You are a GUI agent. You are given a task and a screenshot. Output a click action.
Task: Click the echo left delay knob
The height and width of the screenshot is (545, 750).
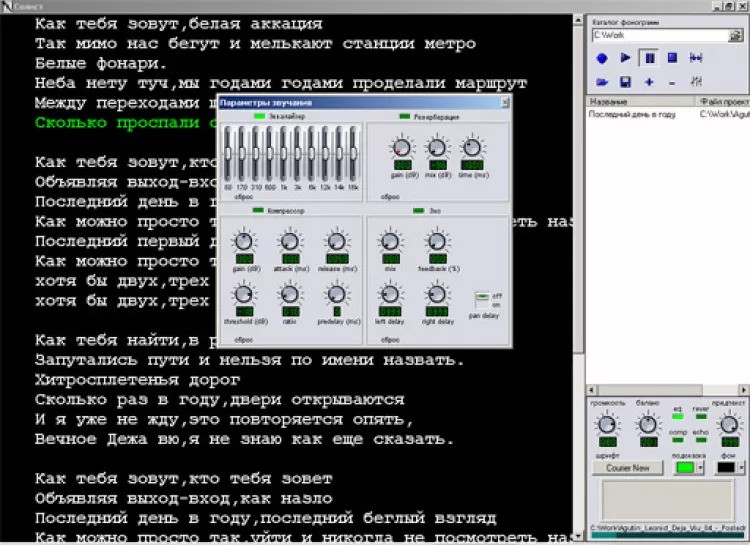[x=390, y=294]
